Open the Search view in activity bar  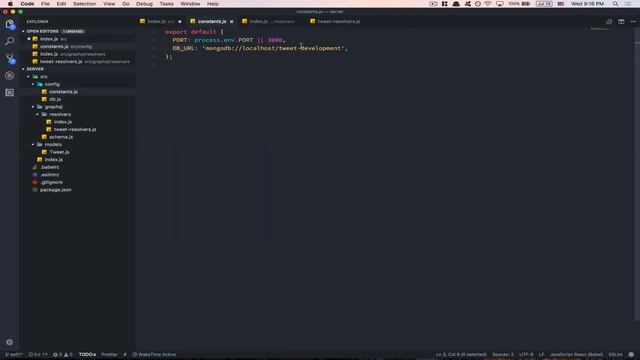[10, 41]
